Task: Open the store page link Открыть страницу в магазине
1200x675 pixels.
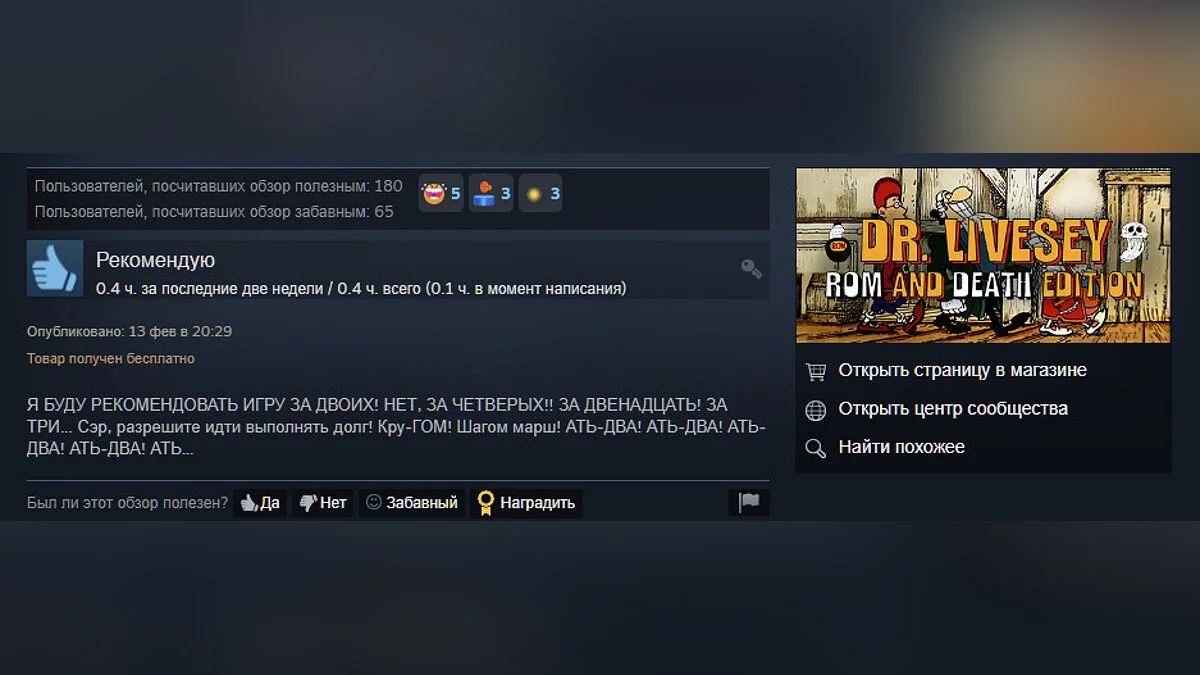Action: coord(962,370)
